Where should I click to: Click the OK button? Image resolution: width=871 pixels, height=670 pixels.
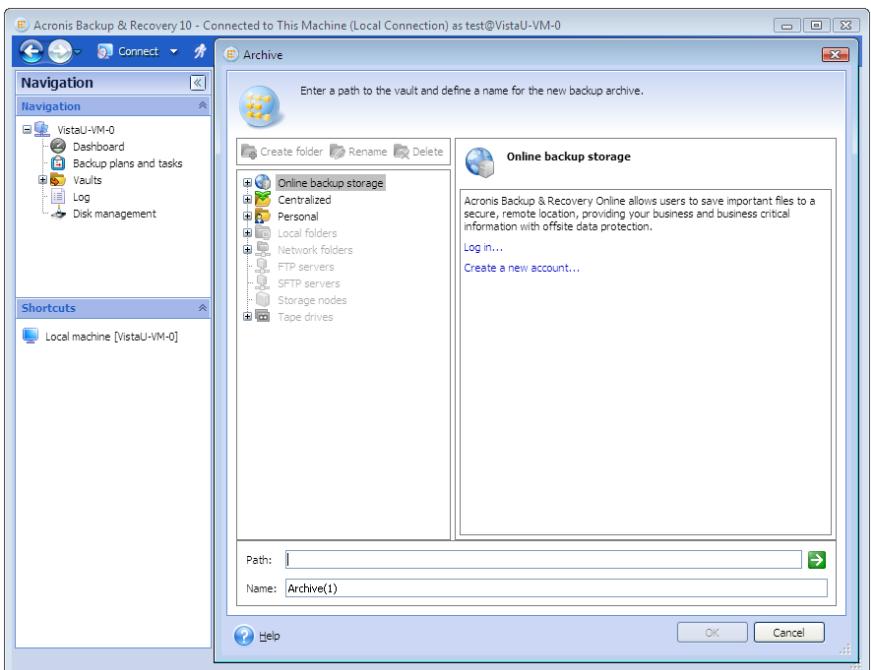[x=712, y=632]
